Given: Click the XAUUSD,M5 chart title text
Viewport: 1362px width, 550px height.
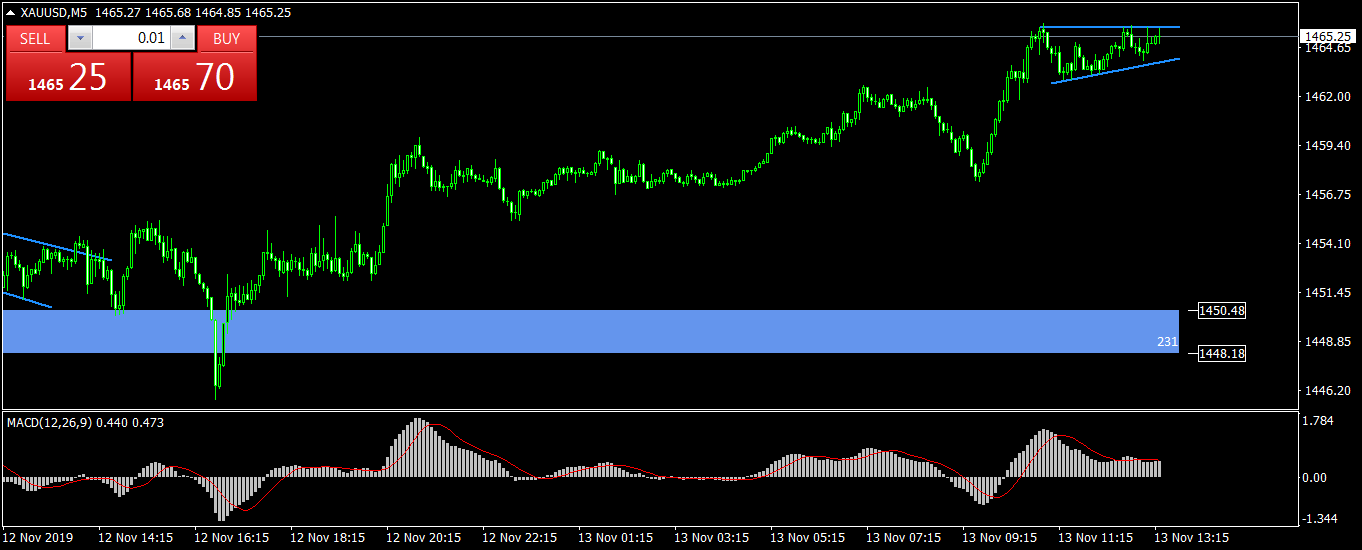Looking at the screenshot, I should [53, 12].
